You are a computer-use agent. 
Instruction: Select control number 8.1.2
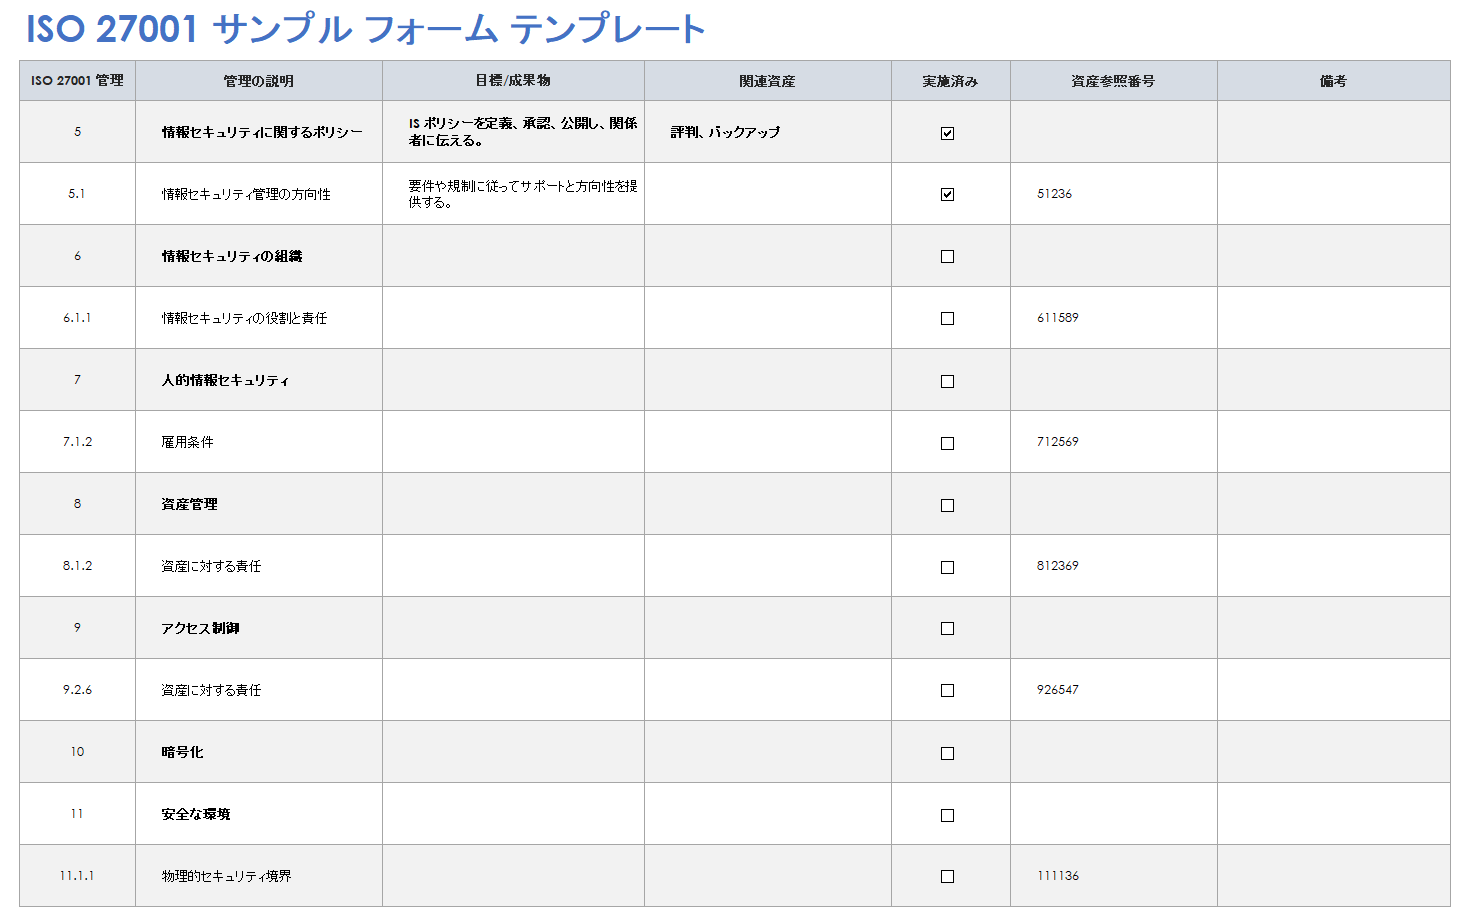[x=77, y=566]
